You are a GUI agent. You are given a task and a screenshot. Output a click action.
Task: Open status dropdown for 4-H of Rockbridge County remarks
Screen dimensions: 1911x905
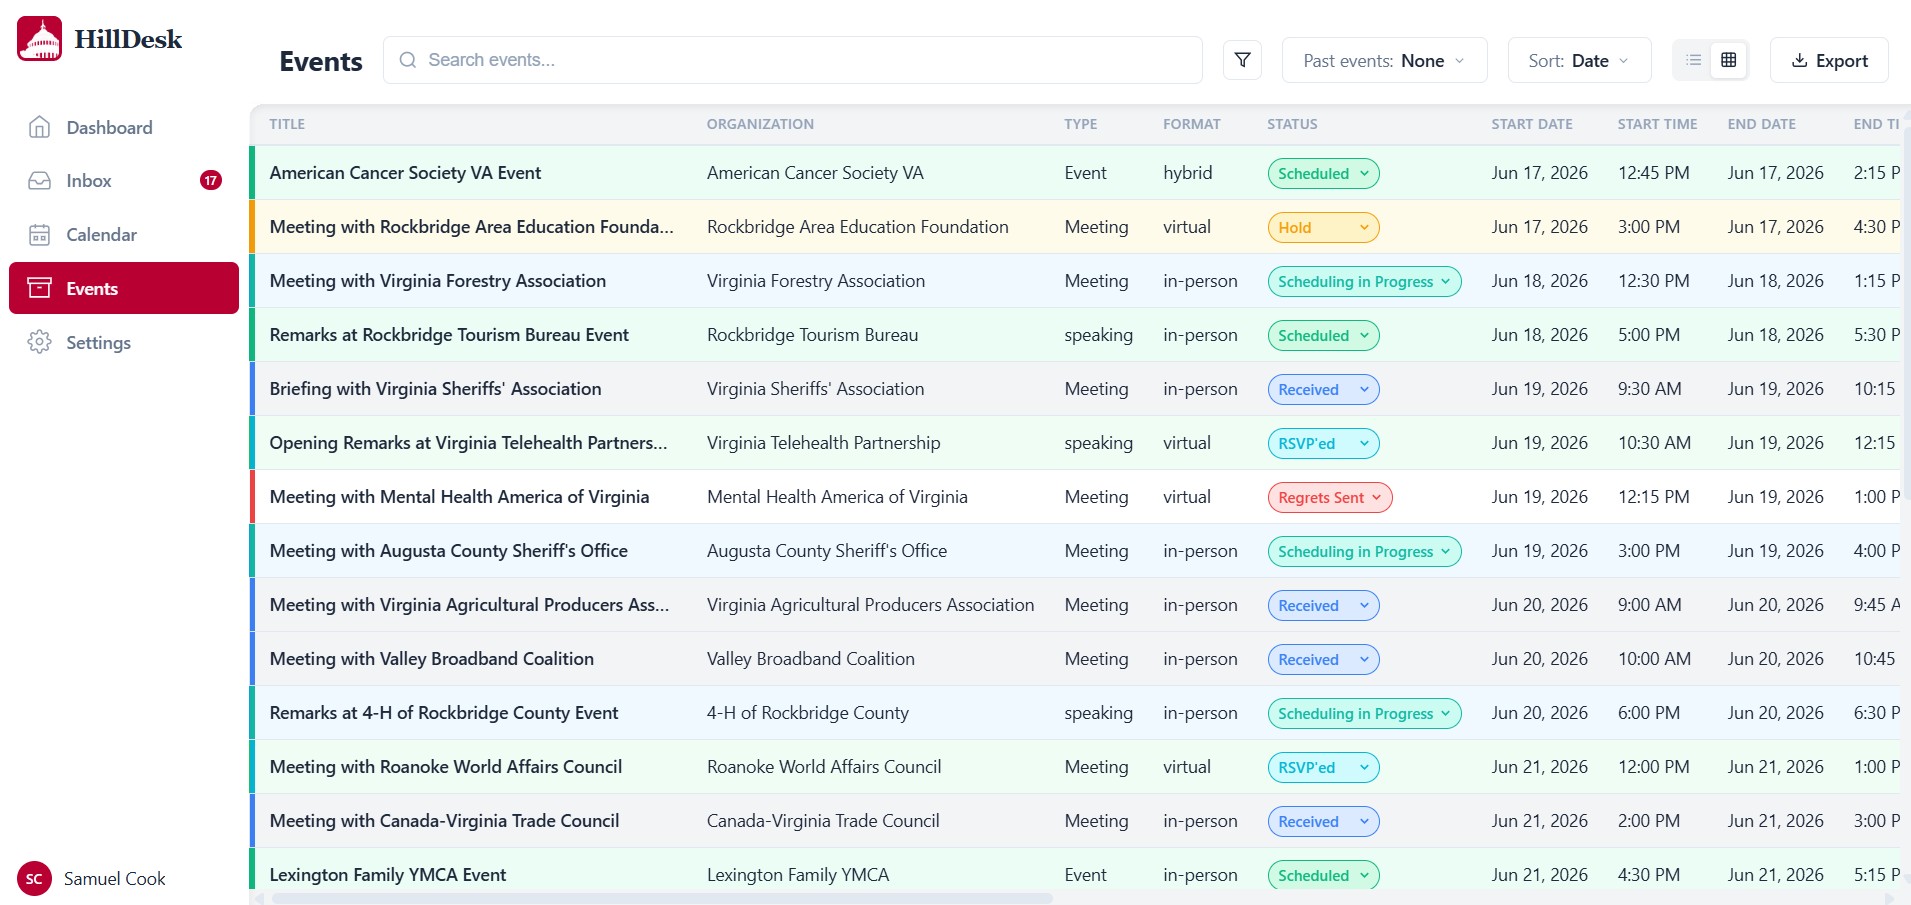(x=1364, y=713)
